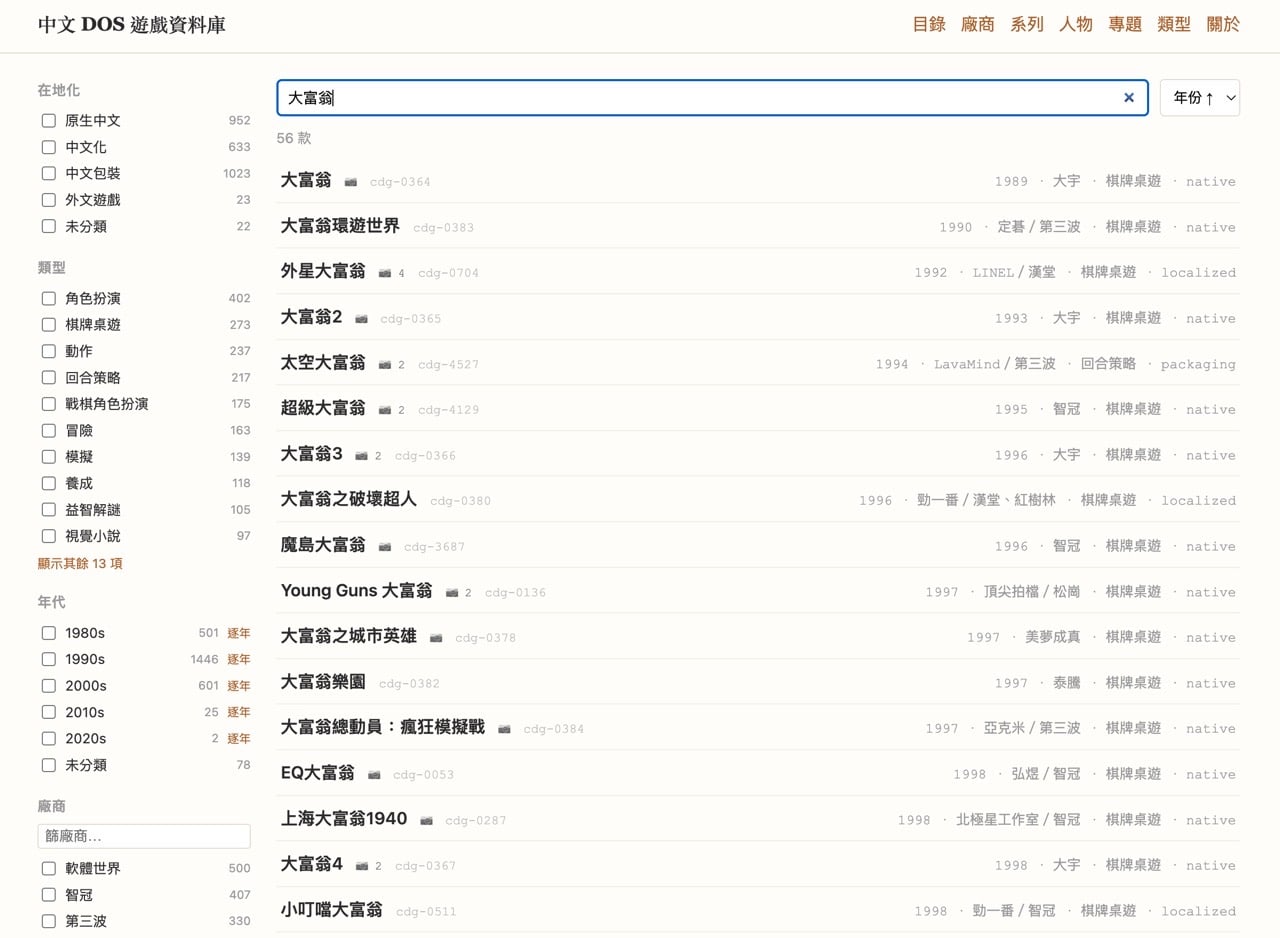This screenshot has width=1280, height=938.
Task: Click the screenshot icon beside 大富翁之城市英雄
Action: tap(436, 638)
